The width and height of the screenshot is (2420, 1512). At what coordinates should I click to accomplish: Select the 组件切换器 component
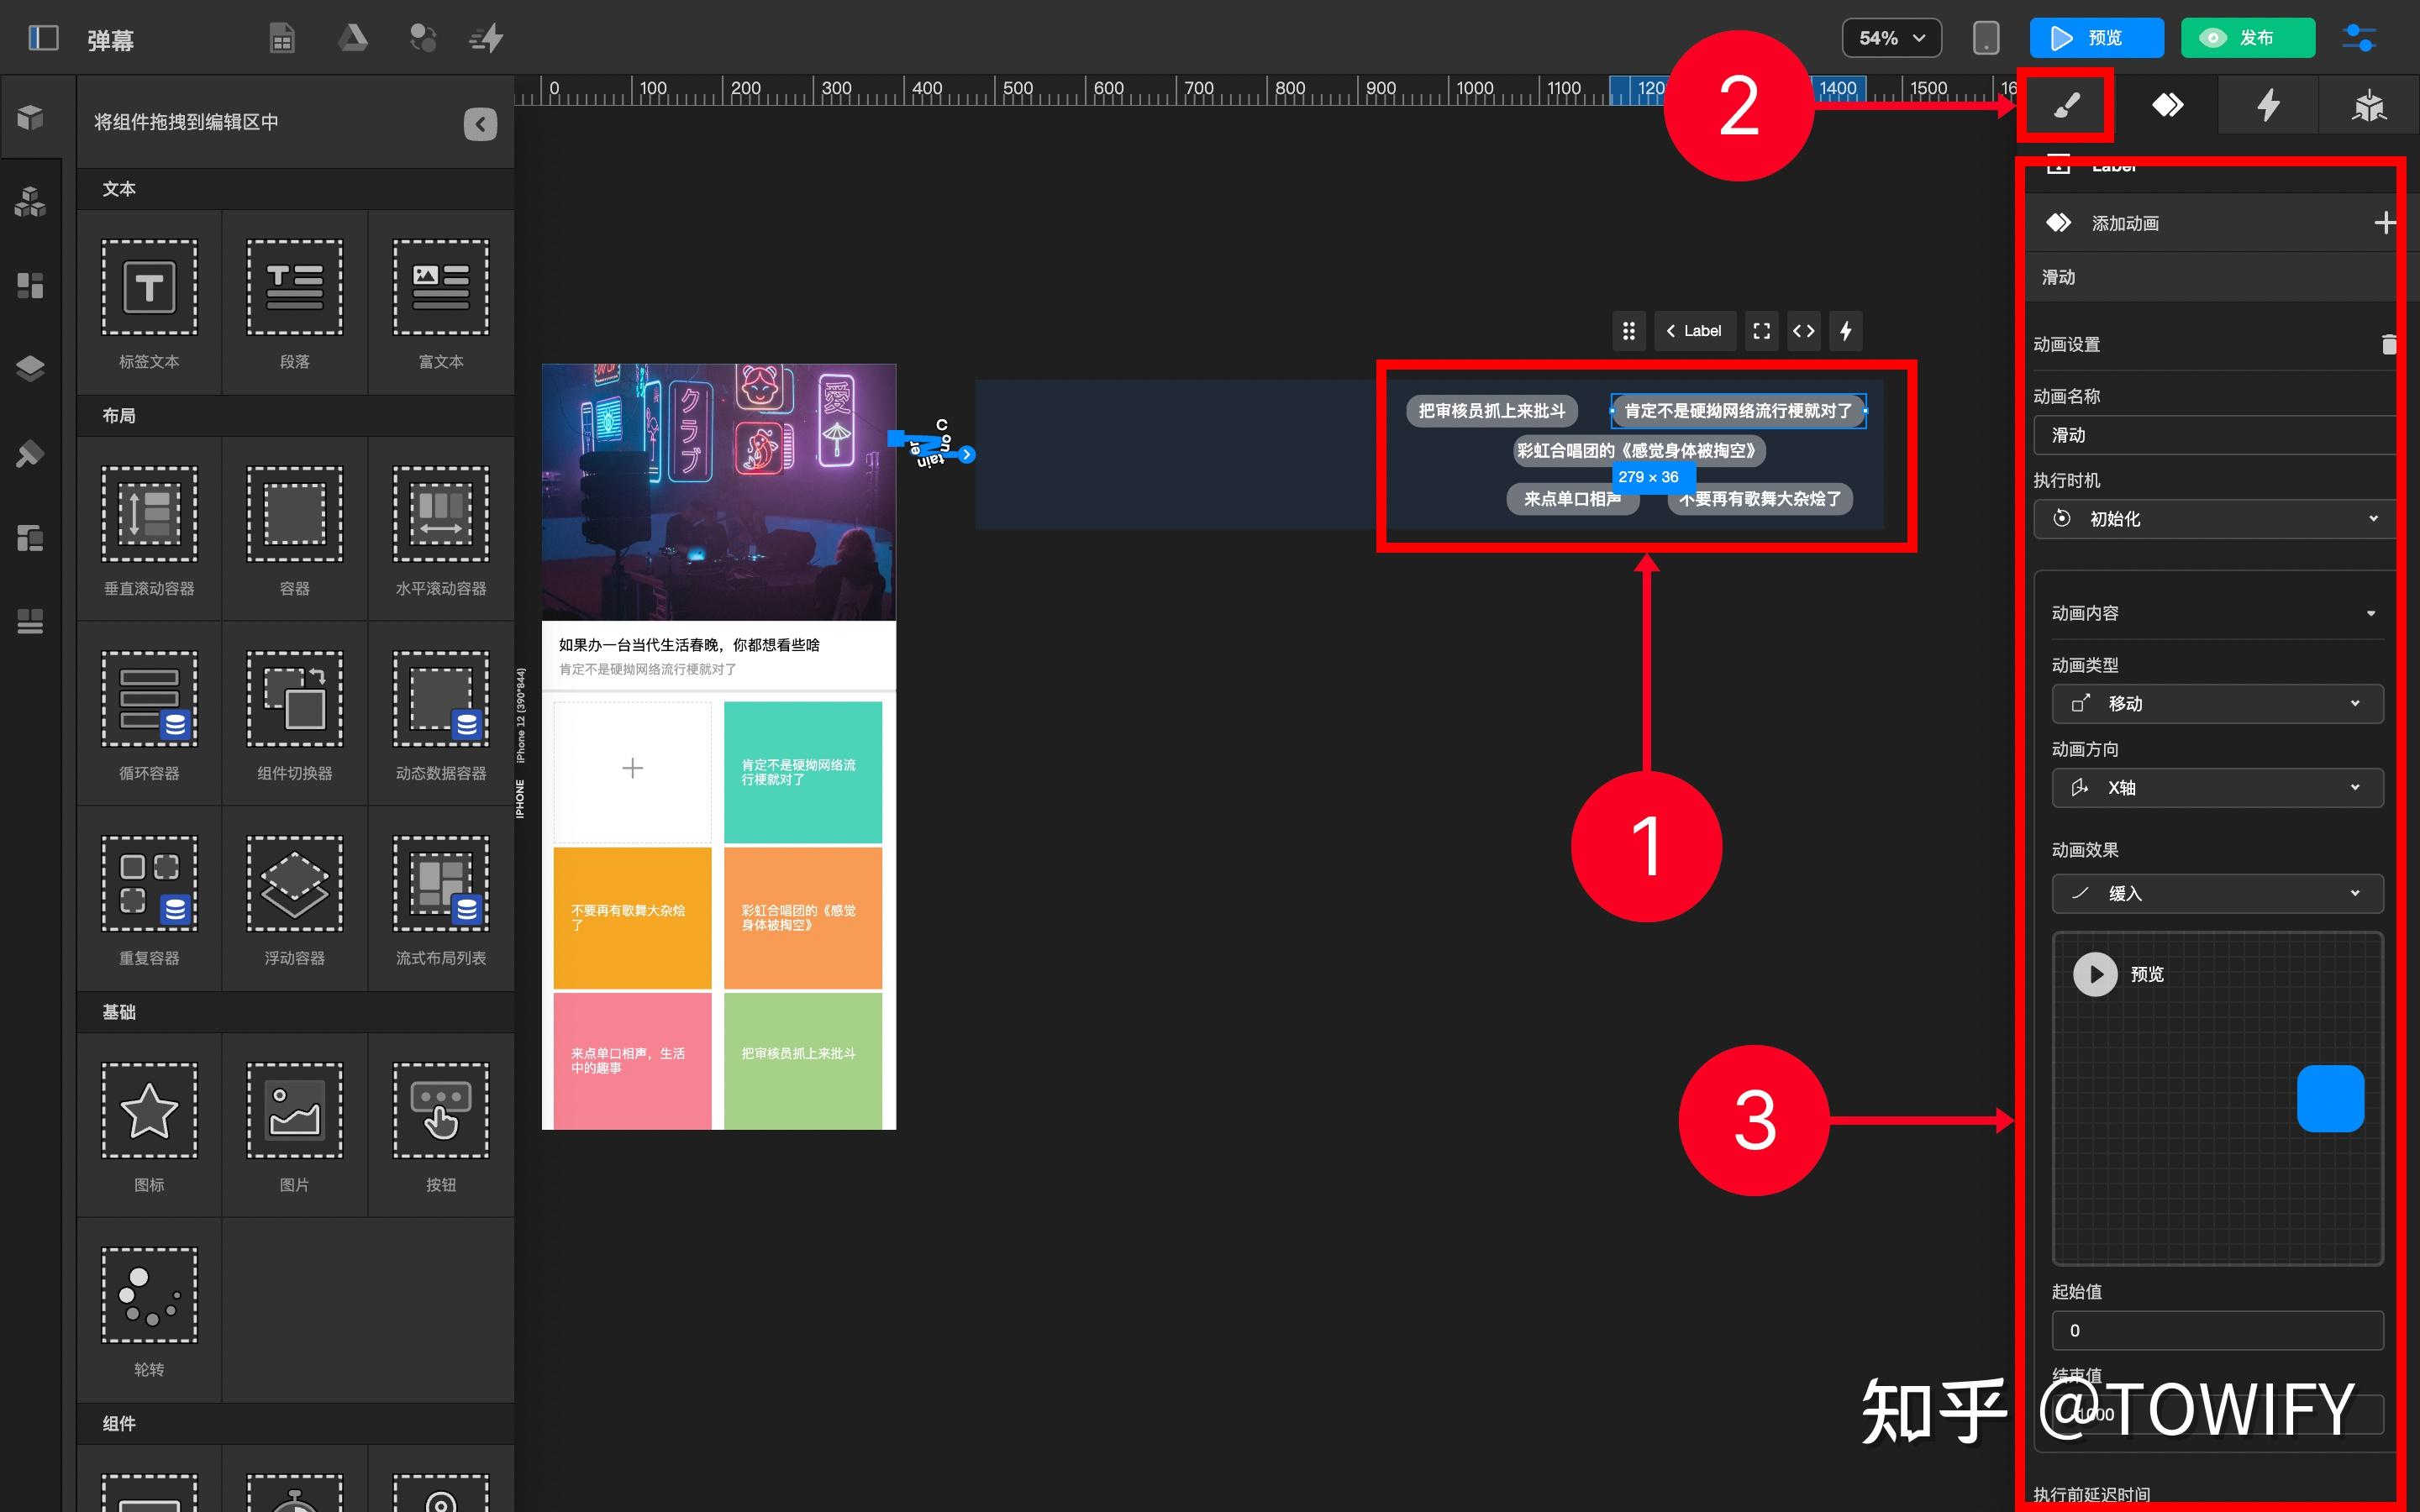(x=295, y=715)
